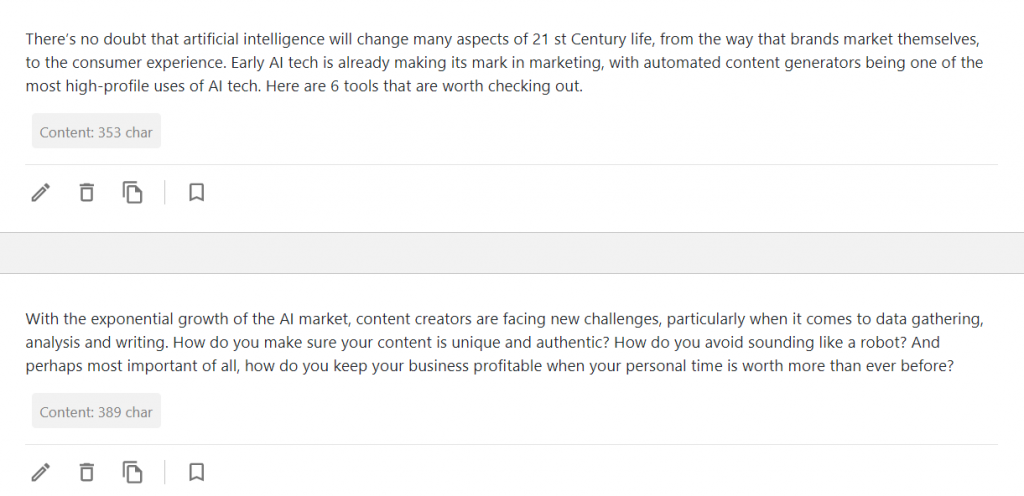1024x496 pixels.
Task: Click the divider line beside first bookmark icon
Action: [165, 193]
